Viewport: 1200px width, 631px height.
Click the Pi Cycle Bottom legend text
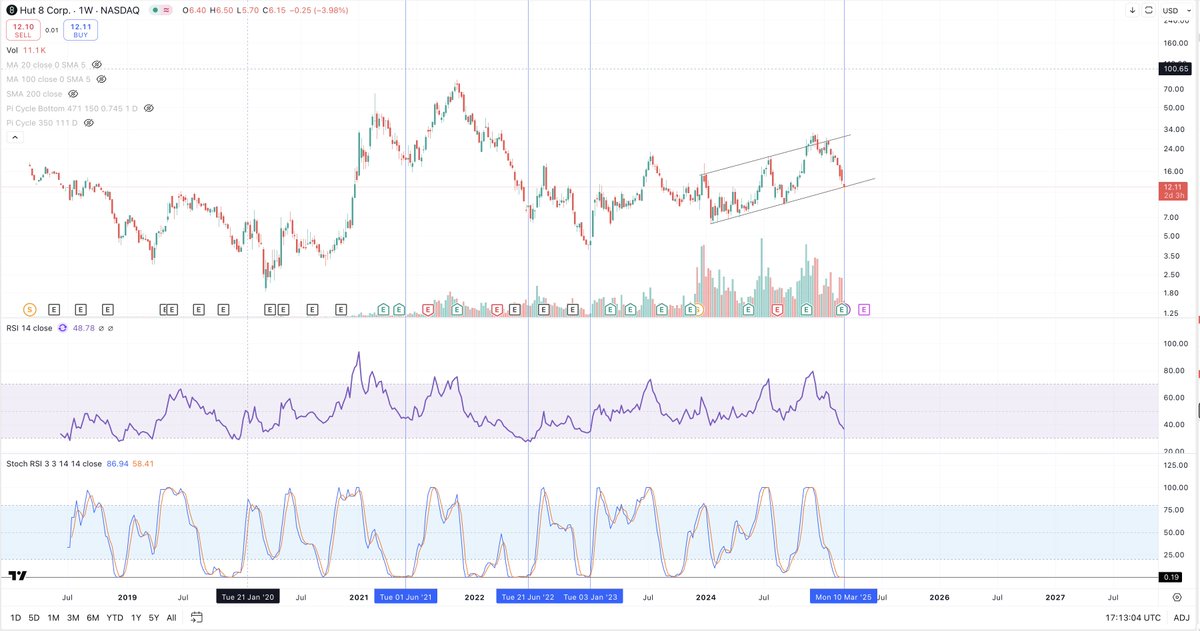pos(72,108)
